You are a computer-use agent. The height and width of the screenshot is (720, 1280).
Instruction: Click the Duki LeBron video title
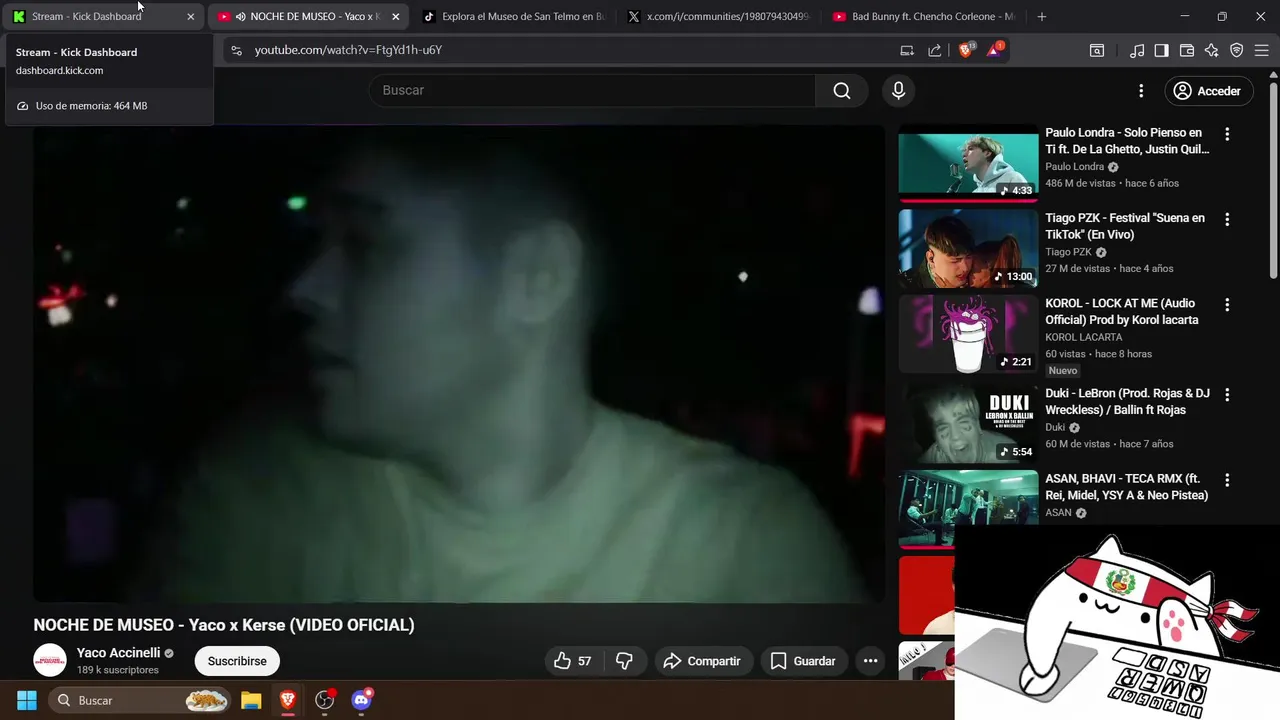click(x=1128, y=402)
